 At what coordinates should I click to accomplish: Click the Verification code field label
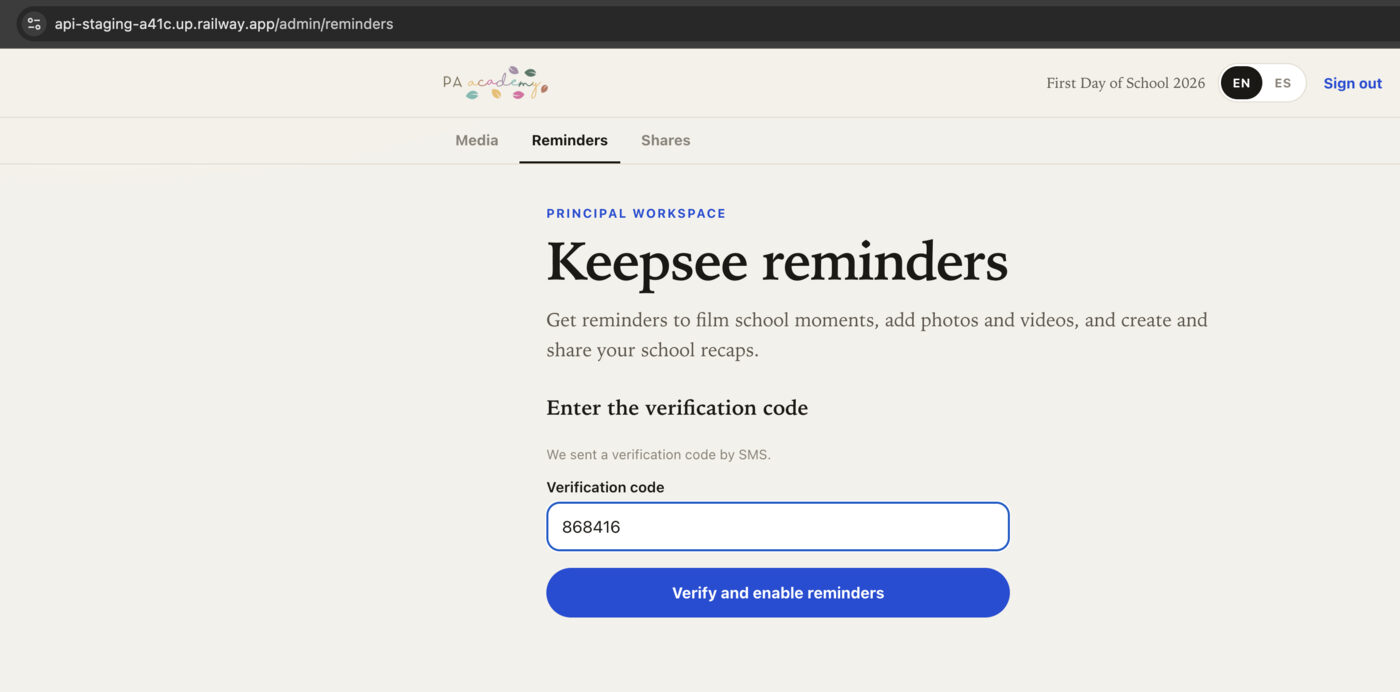(605, 487)
